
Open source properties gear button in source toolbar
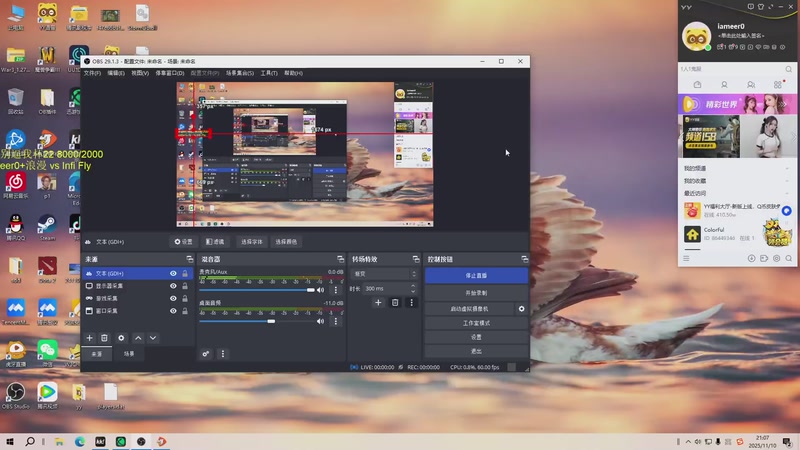click(183, 242)
